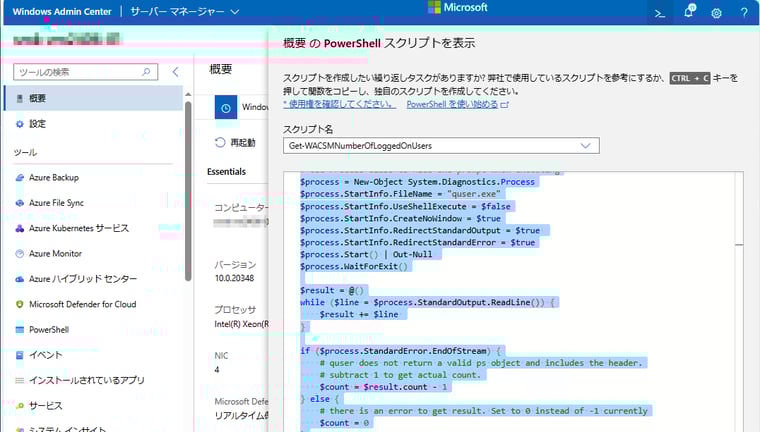
Task: Click the Azure Monitor icon
Action: 19,254
